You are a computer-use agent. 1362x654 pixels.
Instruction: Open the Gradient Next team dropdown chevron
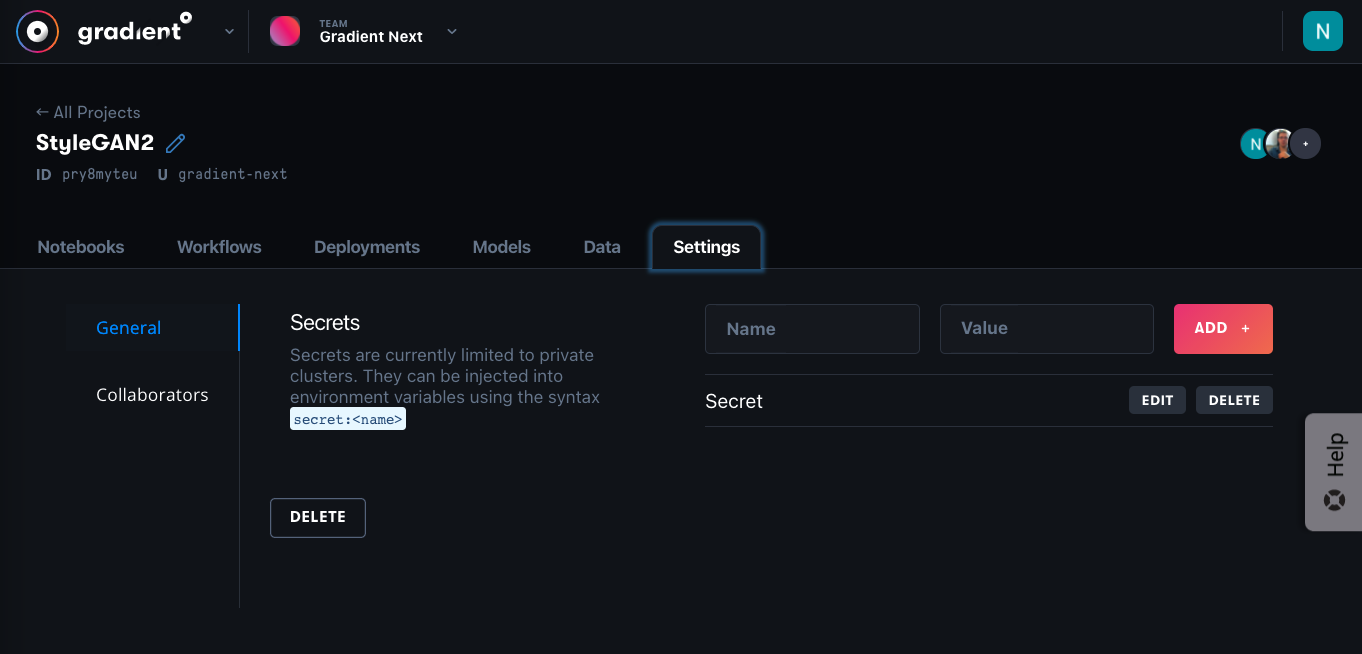point(451,32)
